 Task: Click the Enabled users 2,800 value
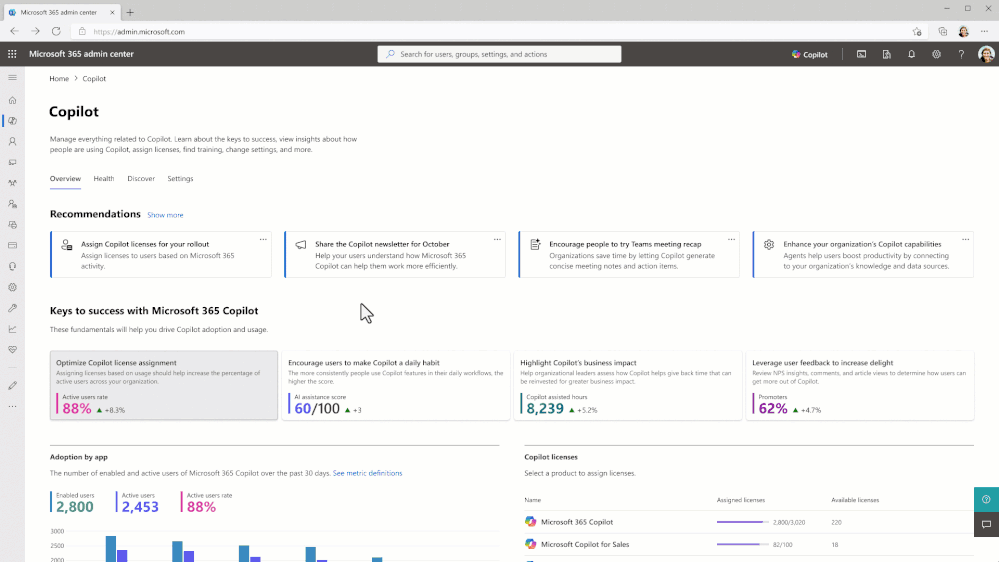click(75, 507)
